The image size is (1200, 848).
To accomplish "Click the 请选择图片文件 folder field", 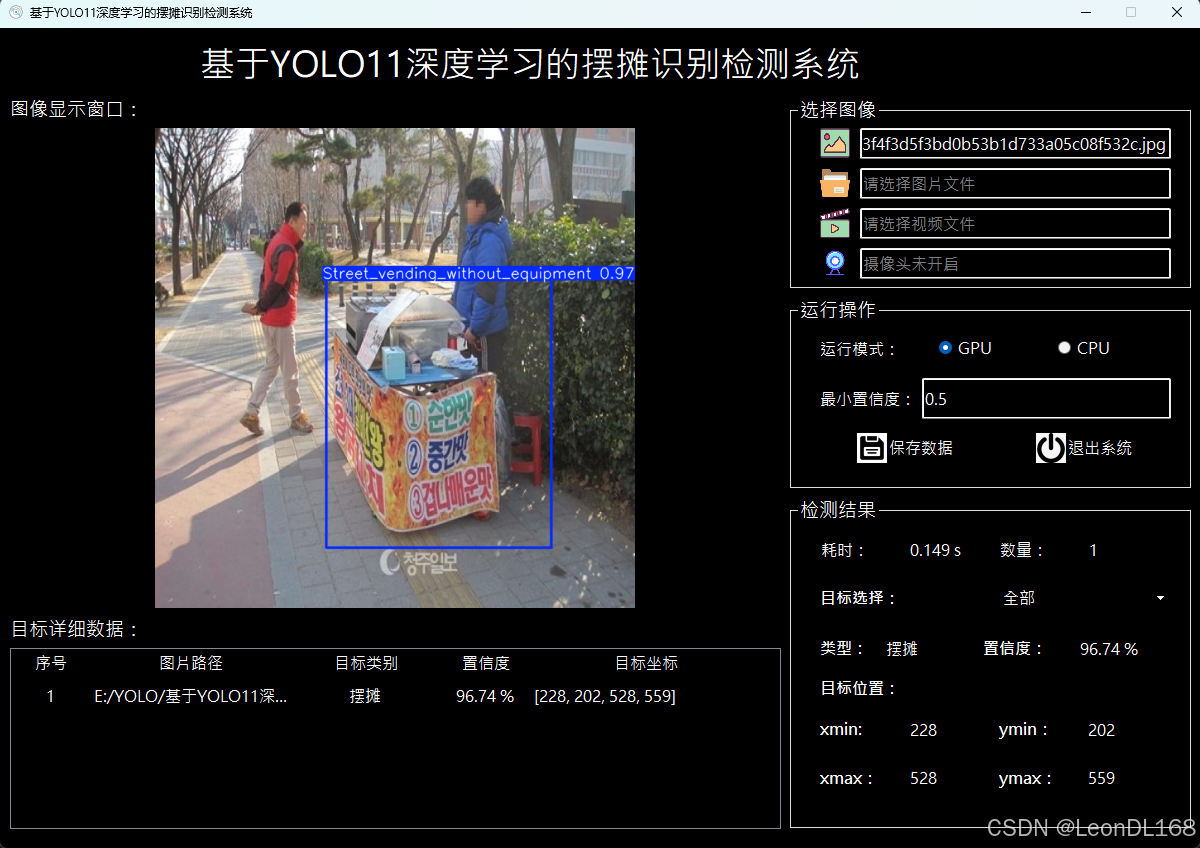I will (x=1015, y=184).
